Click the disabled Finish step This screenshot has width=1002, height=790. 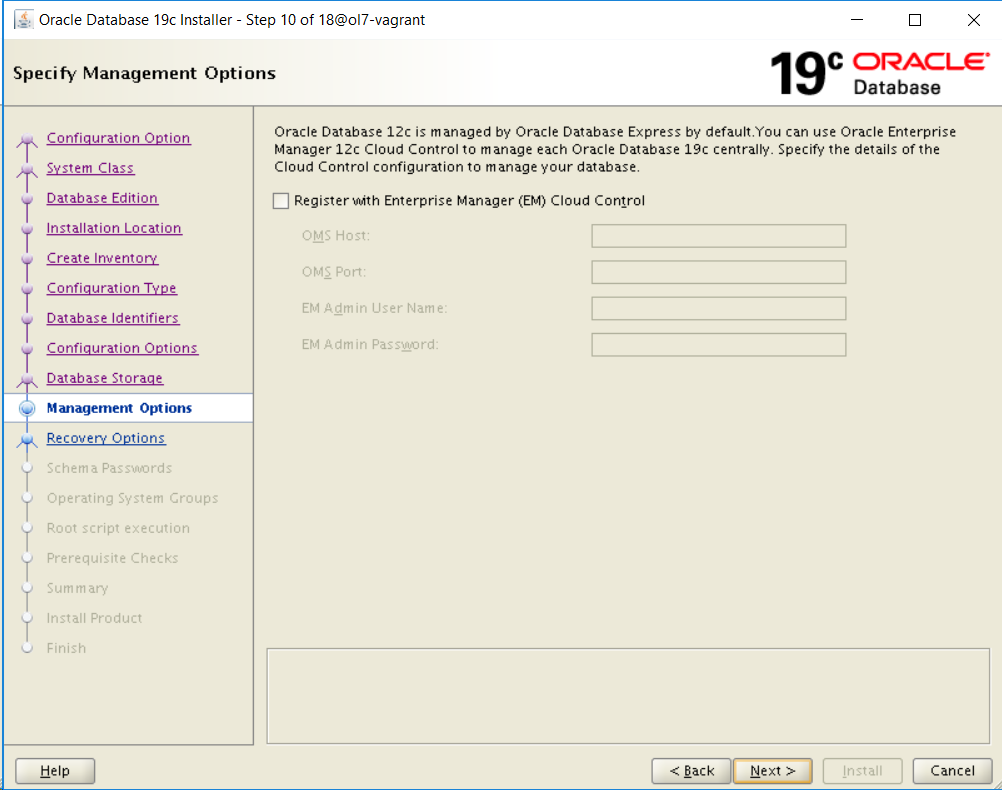click(66, 649)
